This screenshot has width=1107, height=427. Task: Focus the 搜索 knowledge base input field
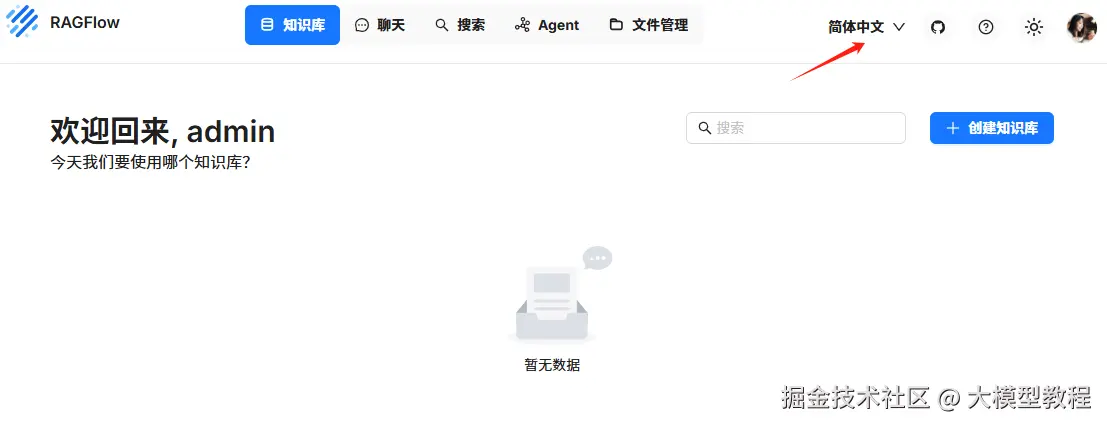(x=796, y=128)
